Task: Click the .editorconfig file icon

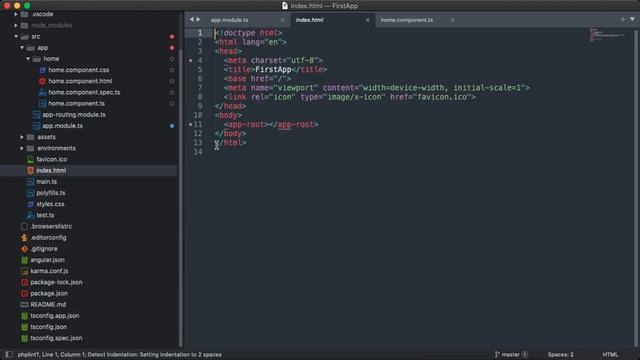Action: [x=24, y=238]
